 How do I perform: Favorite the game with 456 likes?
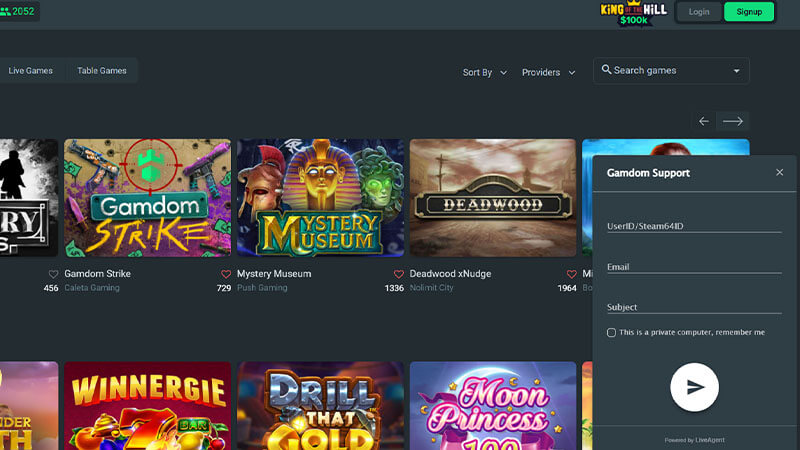pos(53,274)
